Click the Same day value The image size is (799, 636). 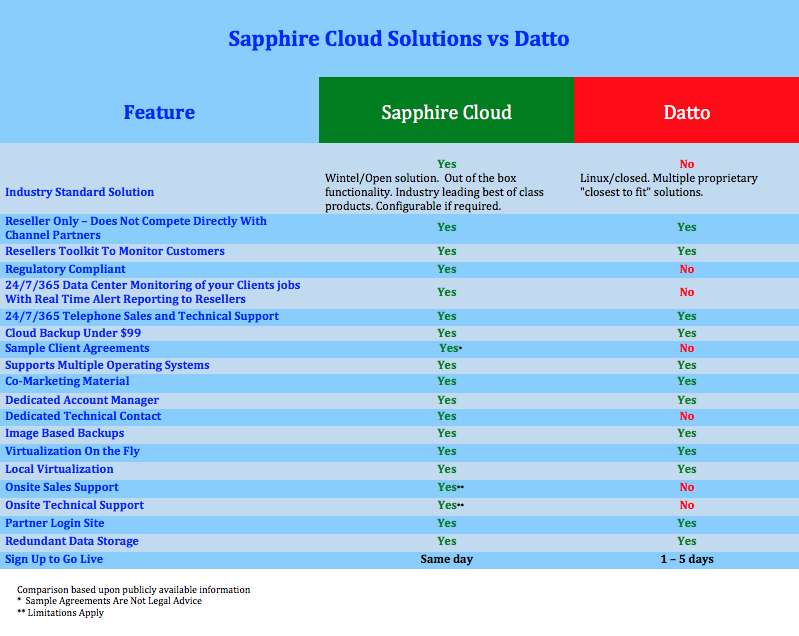(x=446, y=559)
